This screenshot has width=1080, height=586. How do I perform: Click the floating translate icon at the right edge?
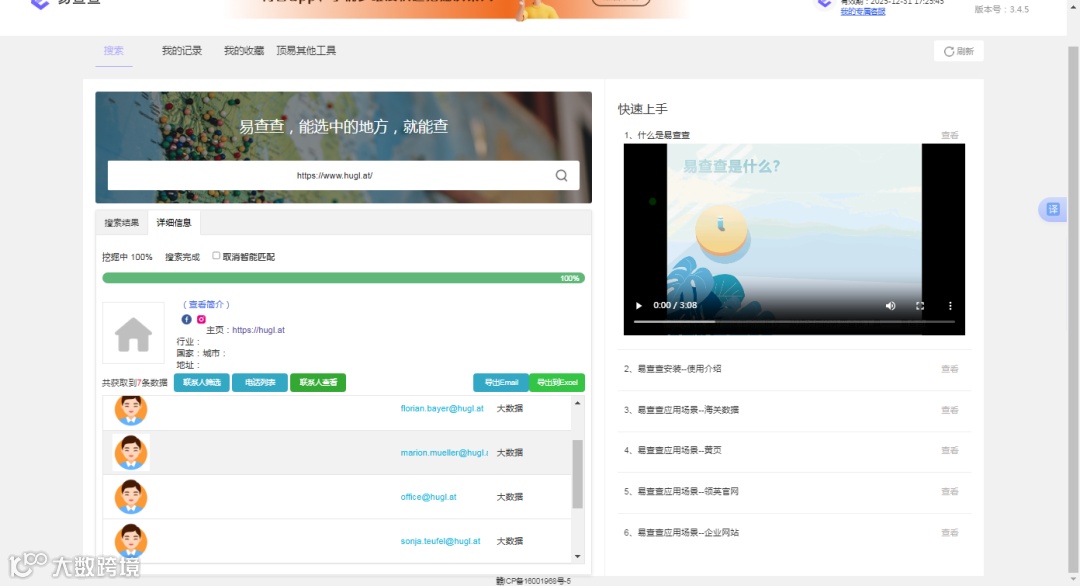point(1052,209)
